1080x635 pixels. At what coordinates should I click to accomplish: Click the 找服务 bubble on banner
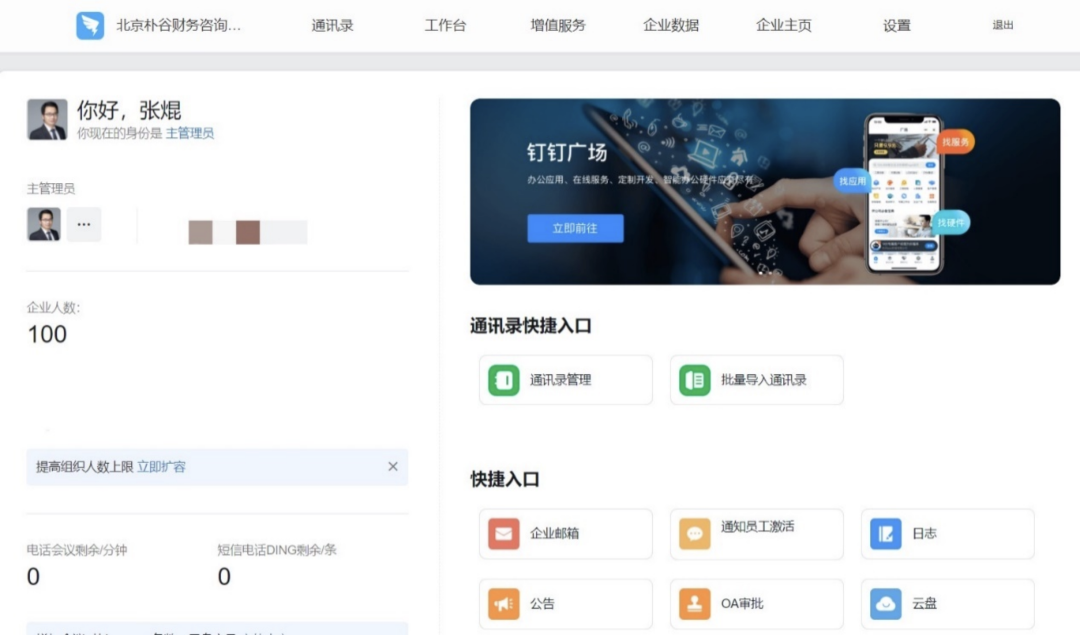coord(955,142)
